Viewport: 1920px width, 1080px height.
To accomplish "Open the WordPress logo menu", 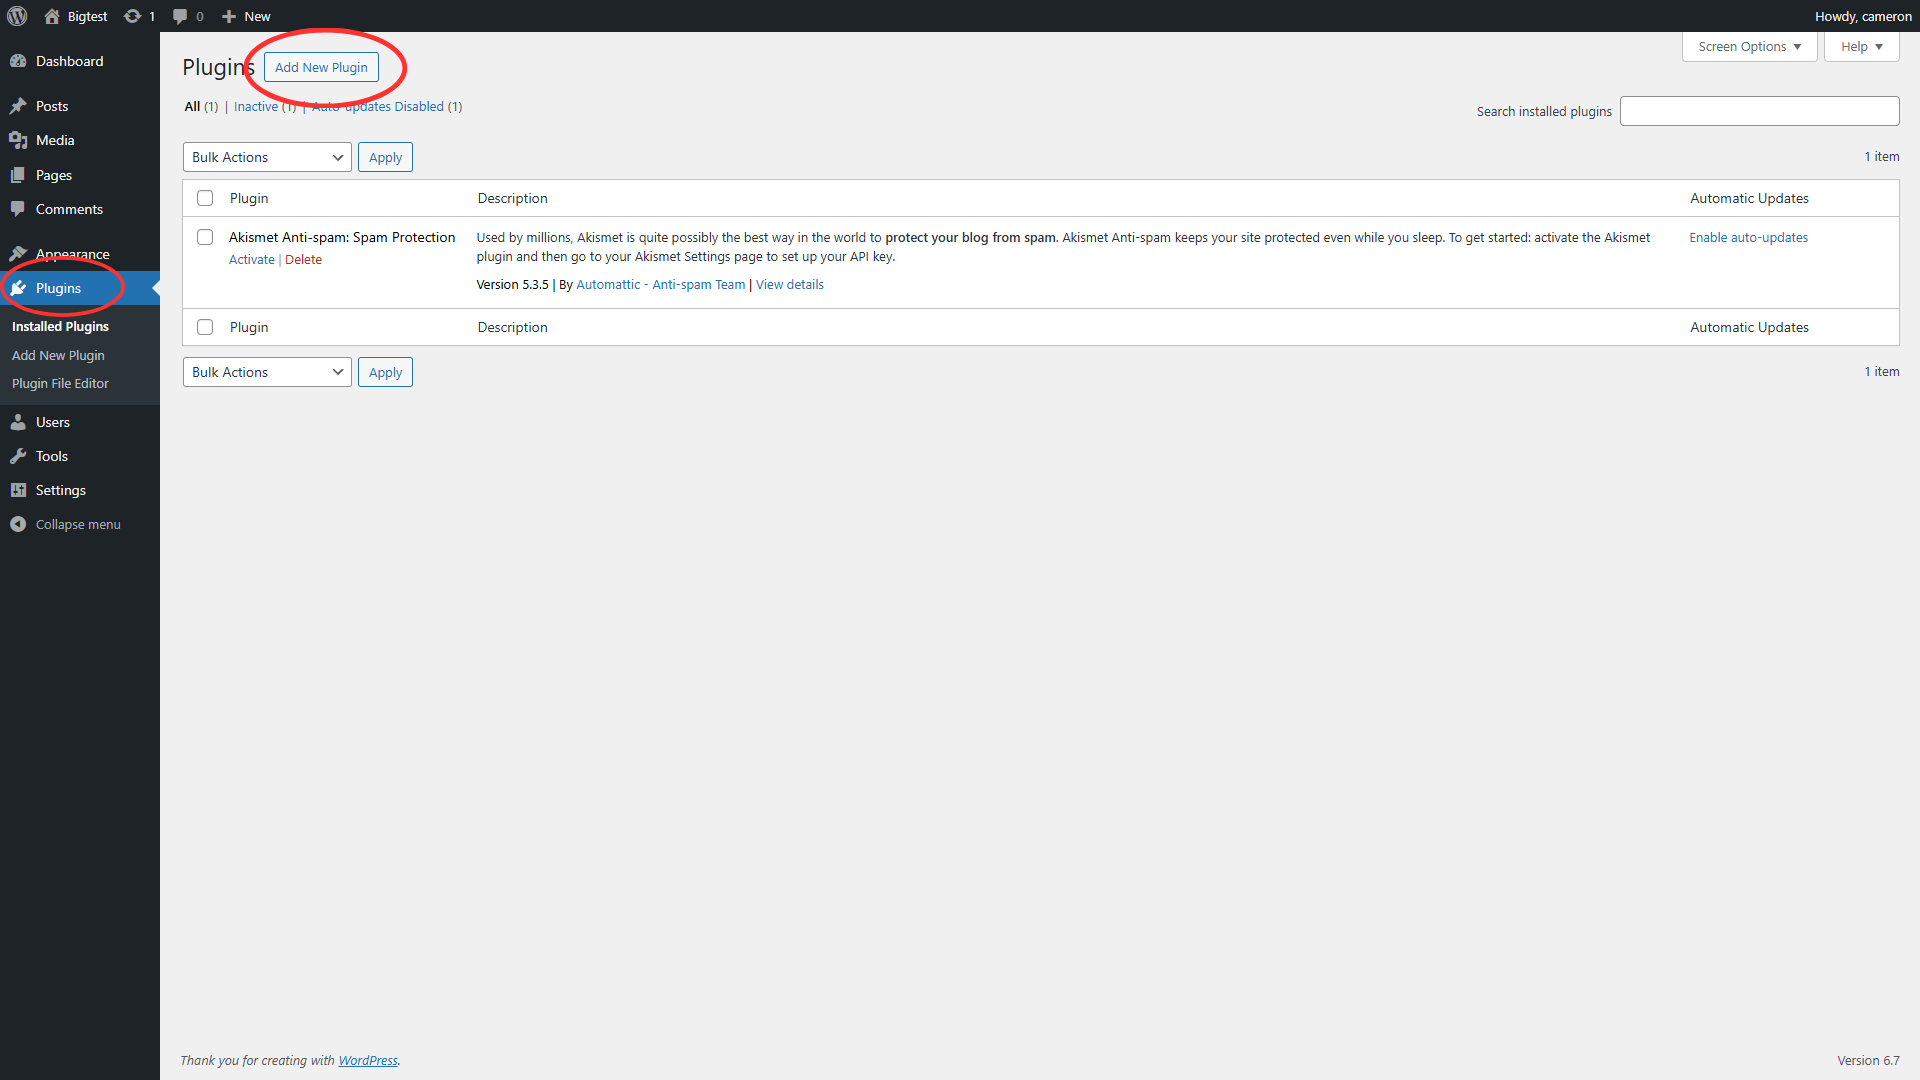I will pos(16,16).
